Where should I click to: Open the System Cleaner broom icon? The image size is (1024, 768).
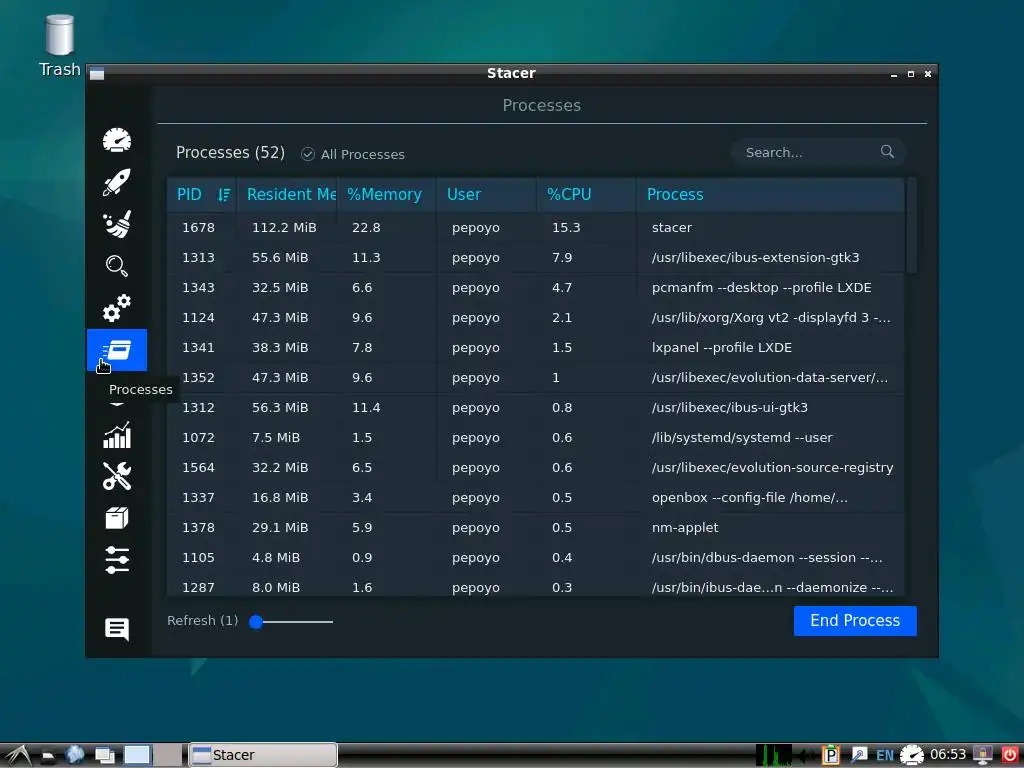point(117,224)
